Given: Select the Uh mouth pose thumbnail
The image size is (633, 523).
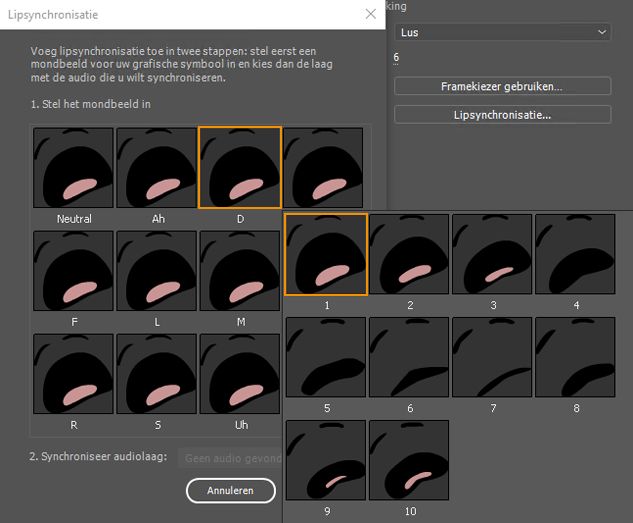Looking at the screenshot, I should (240, 374).
